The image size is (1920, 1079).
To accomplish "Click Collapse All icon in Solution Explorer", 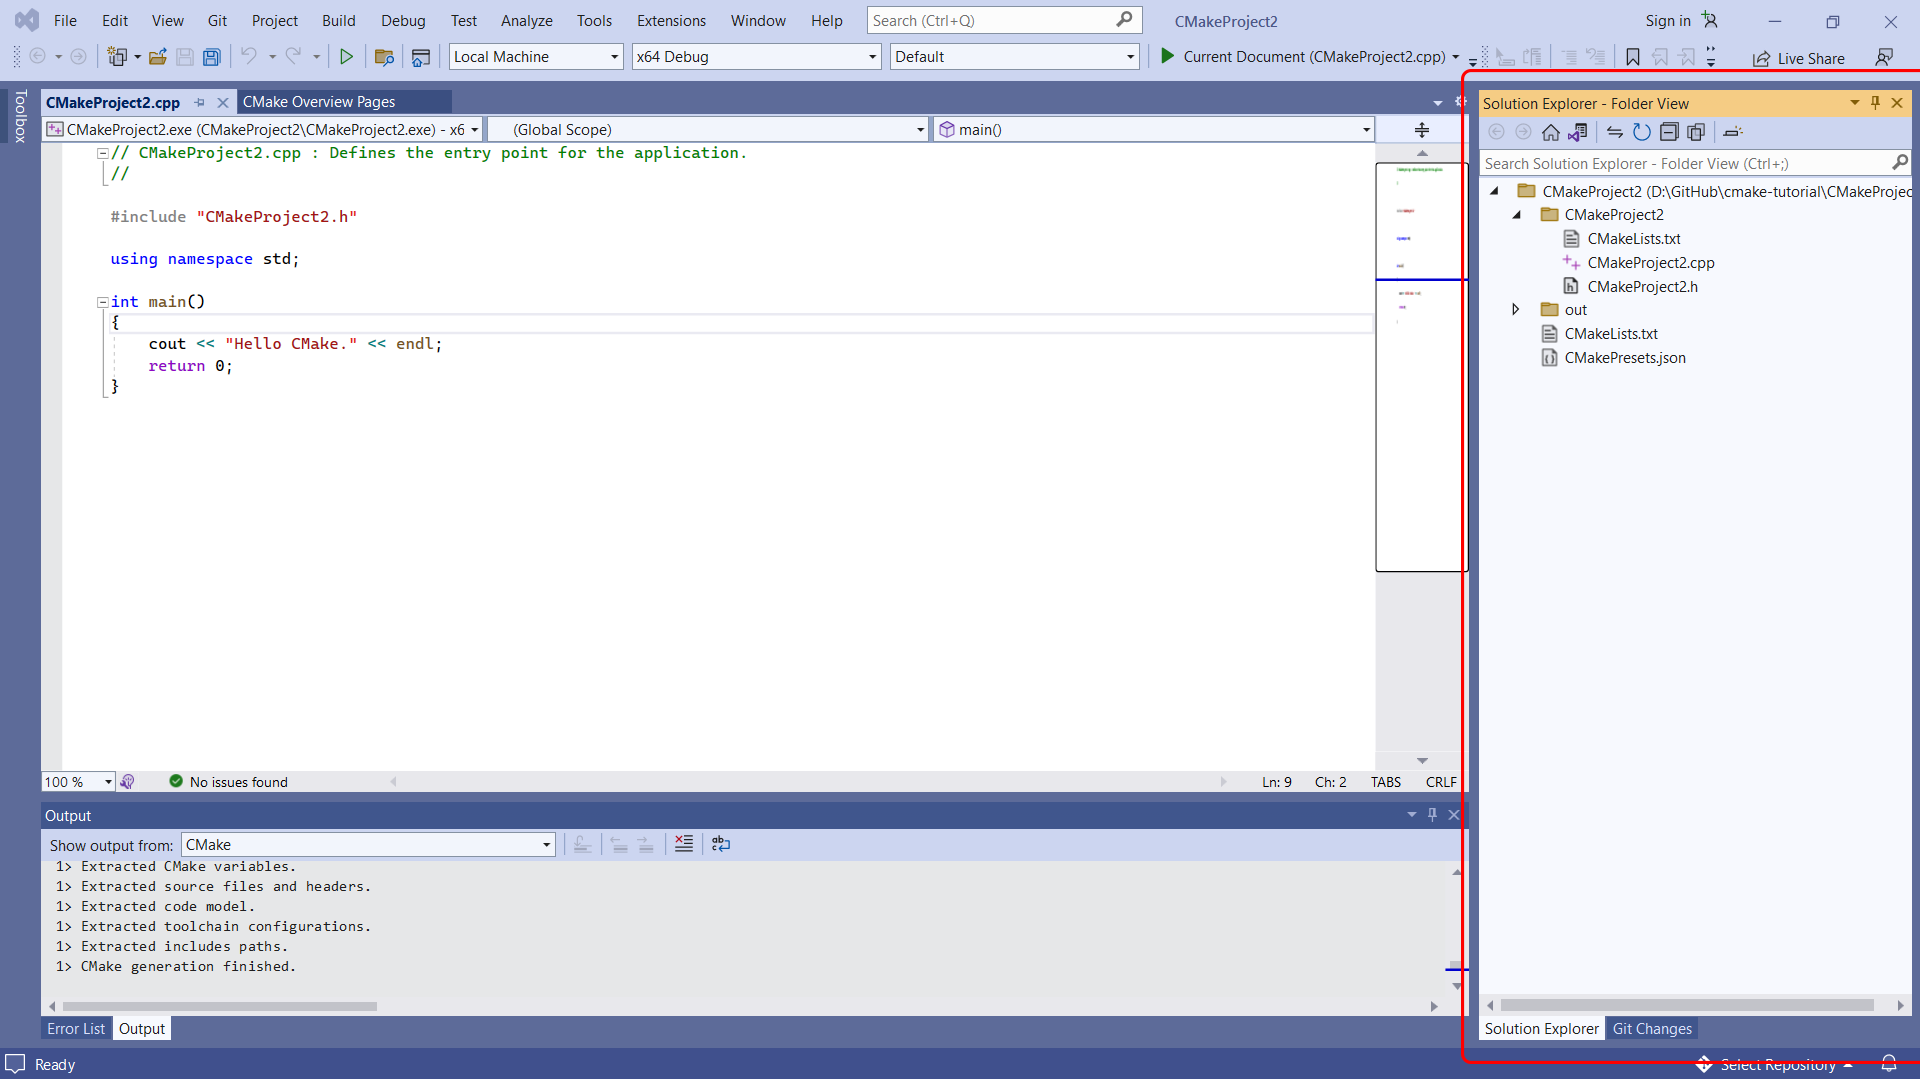I will point(1669,132).
